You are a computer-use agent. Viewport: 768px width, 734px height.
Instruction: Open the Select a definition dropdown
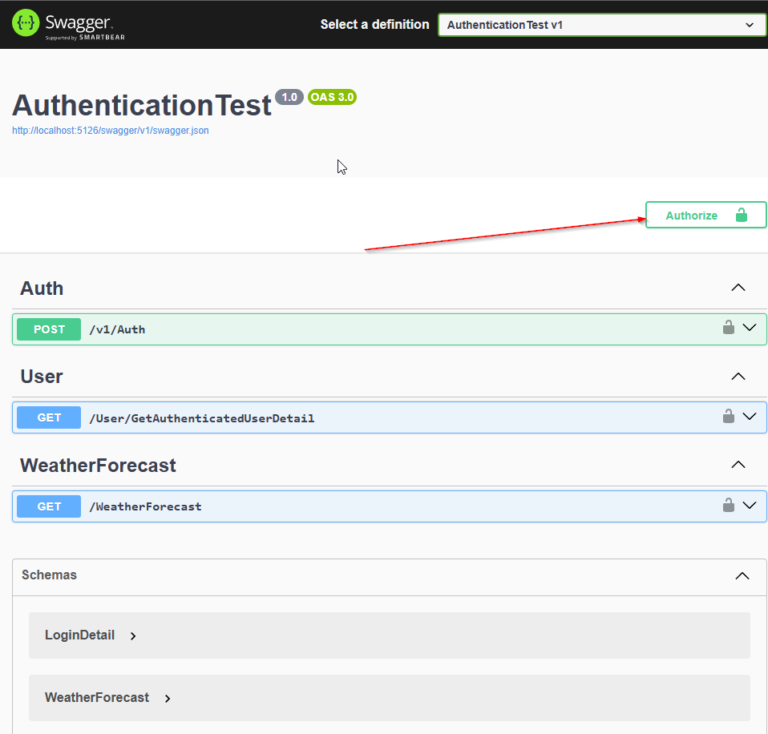coord(602,25)
